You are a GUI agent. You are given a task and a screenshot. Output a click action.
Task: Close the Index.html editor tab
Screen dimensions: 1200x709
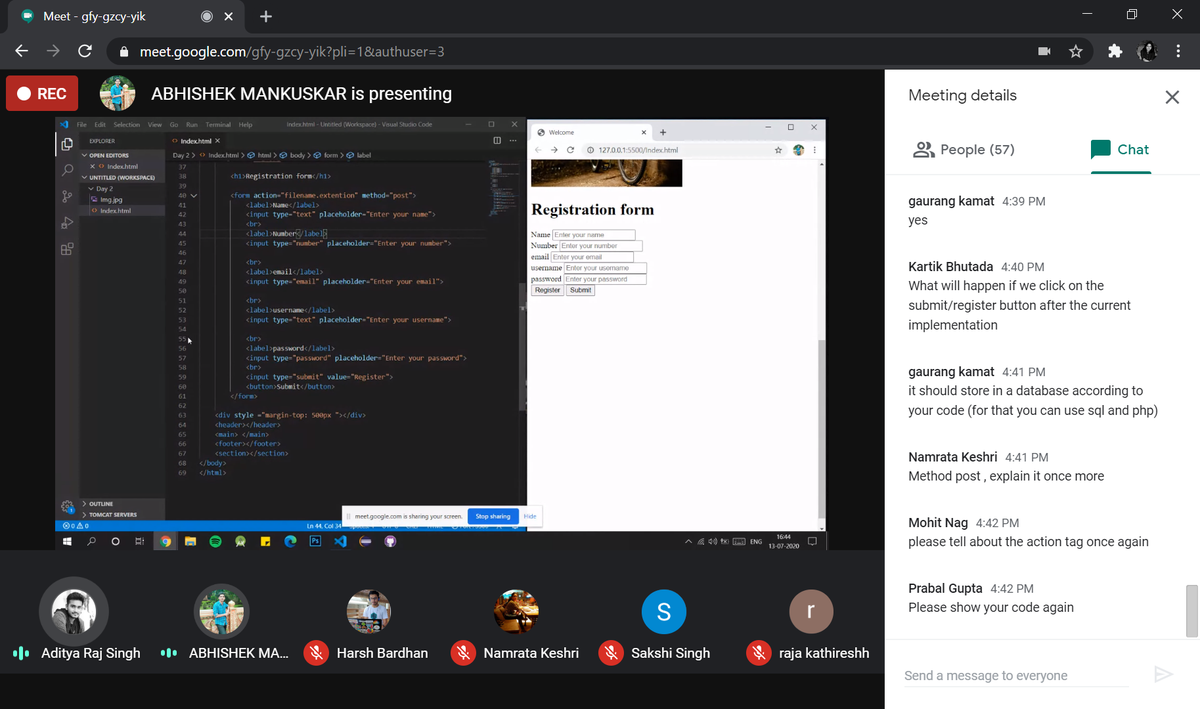click(x=218, y=141)
